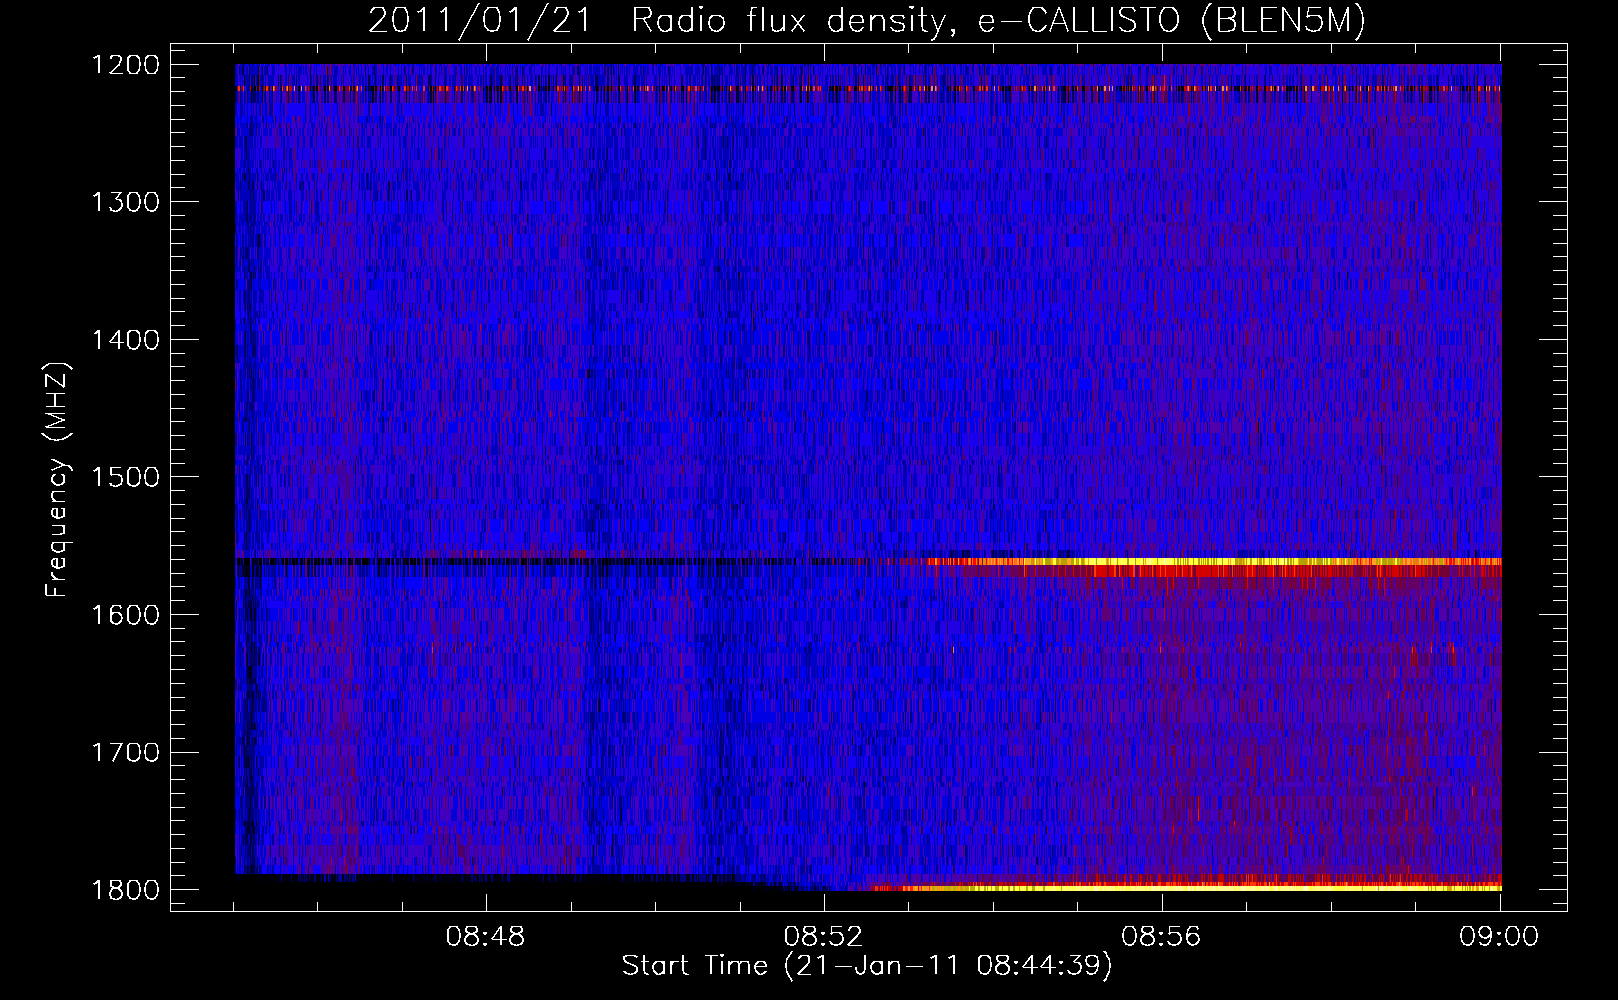Click the 1400 frequency axis label

click(125, 340)
